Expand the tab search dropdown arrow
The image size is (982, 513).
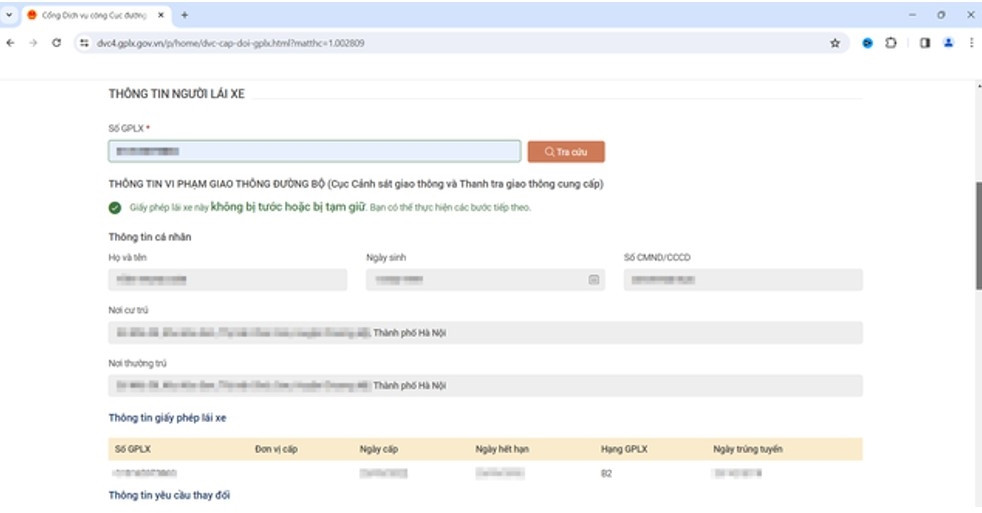point(9,15)
